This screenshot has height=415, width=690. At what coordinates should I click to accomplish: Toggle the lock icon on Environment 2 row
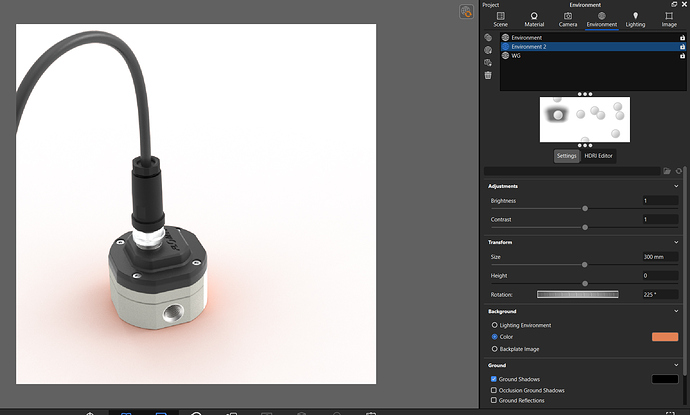pos(683,47)
